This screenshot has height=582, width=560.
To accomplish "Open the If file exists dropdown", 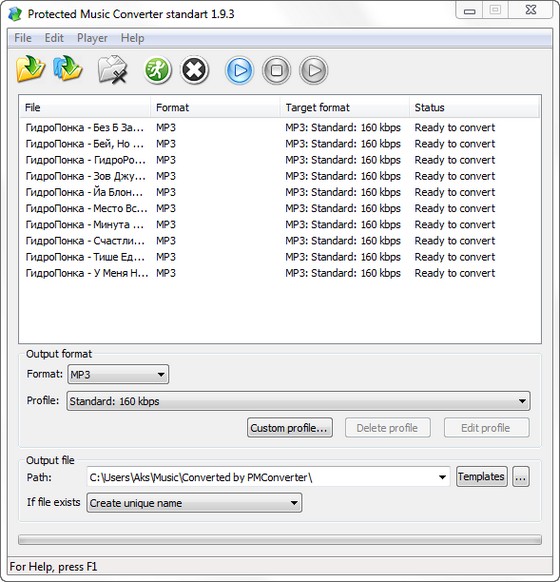I will point(194,503).
